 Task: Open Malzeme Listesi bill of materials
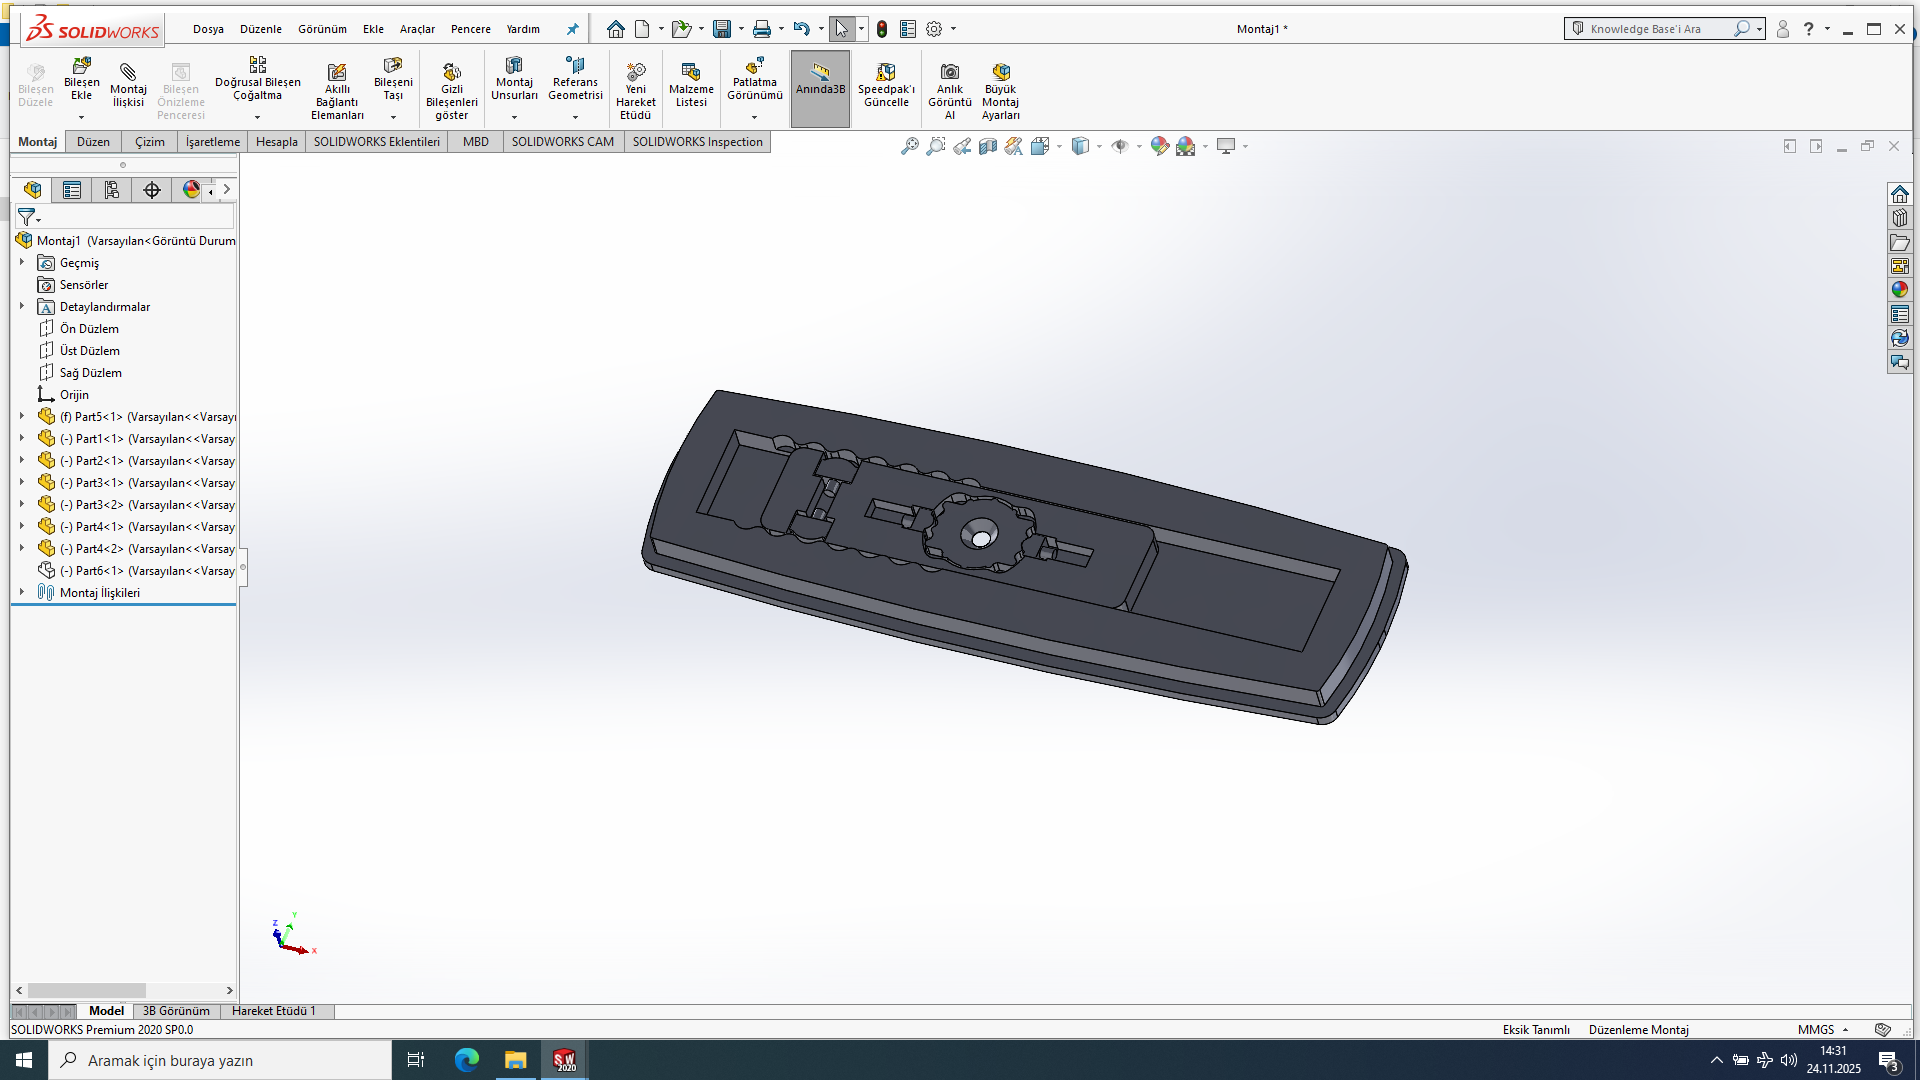691,73
